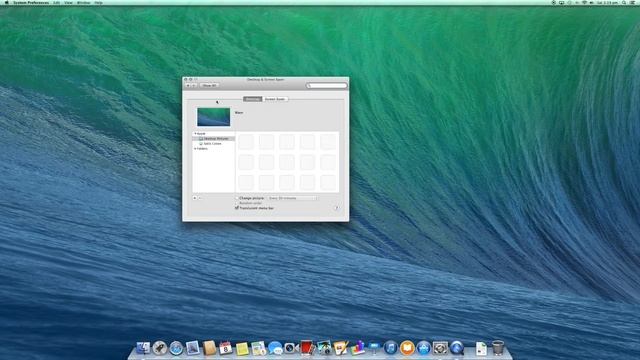640x360 pixels.
Task: Open Spotlight search in menu bar
Action: (x=624, y=2)
